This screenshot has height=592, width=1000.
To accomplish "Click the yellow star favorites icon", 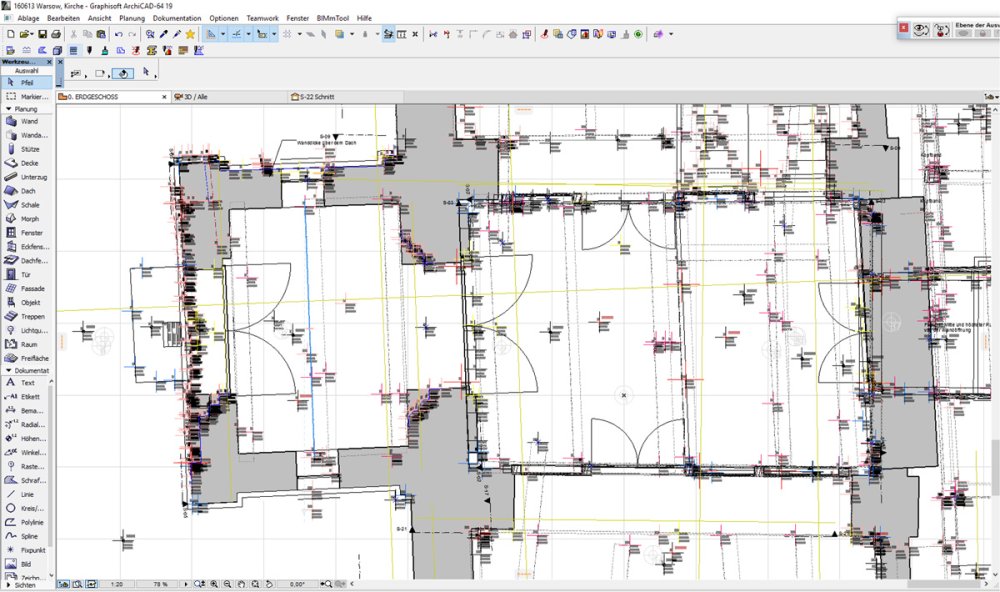I will click(190, 34).
